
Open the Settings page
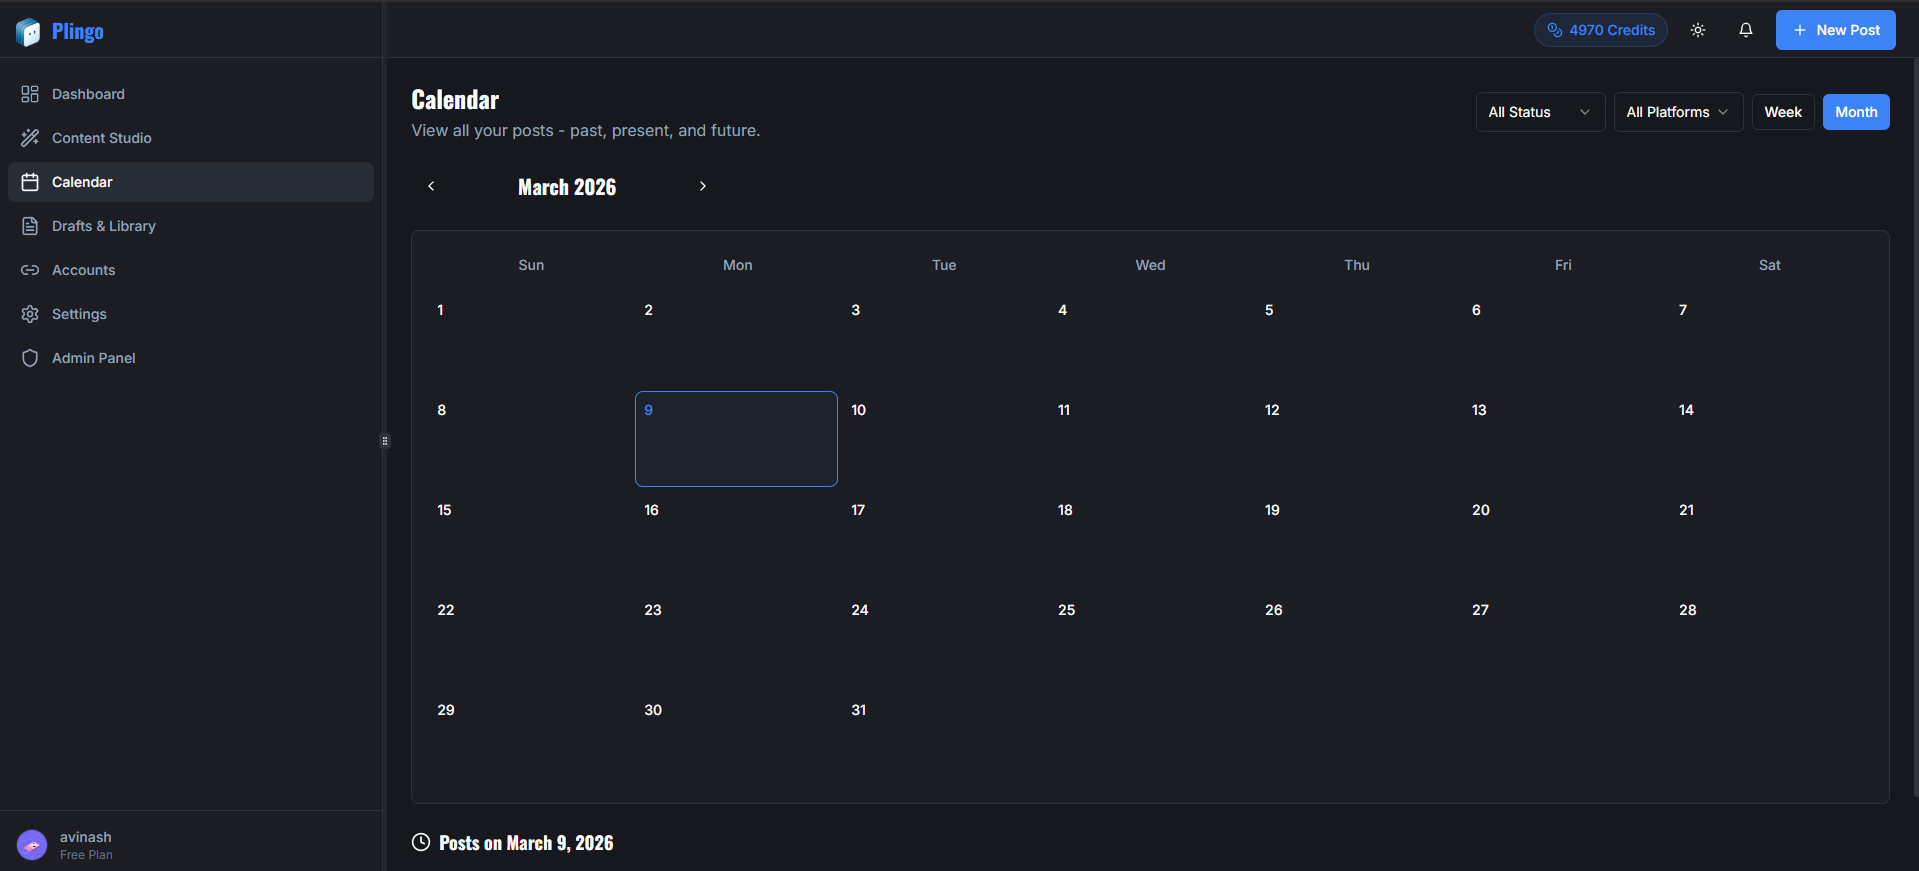point(190,314)
